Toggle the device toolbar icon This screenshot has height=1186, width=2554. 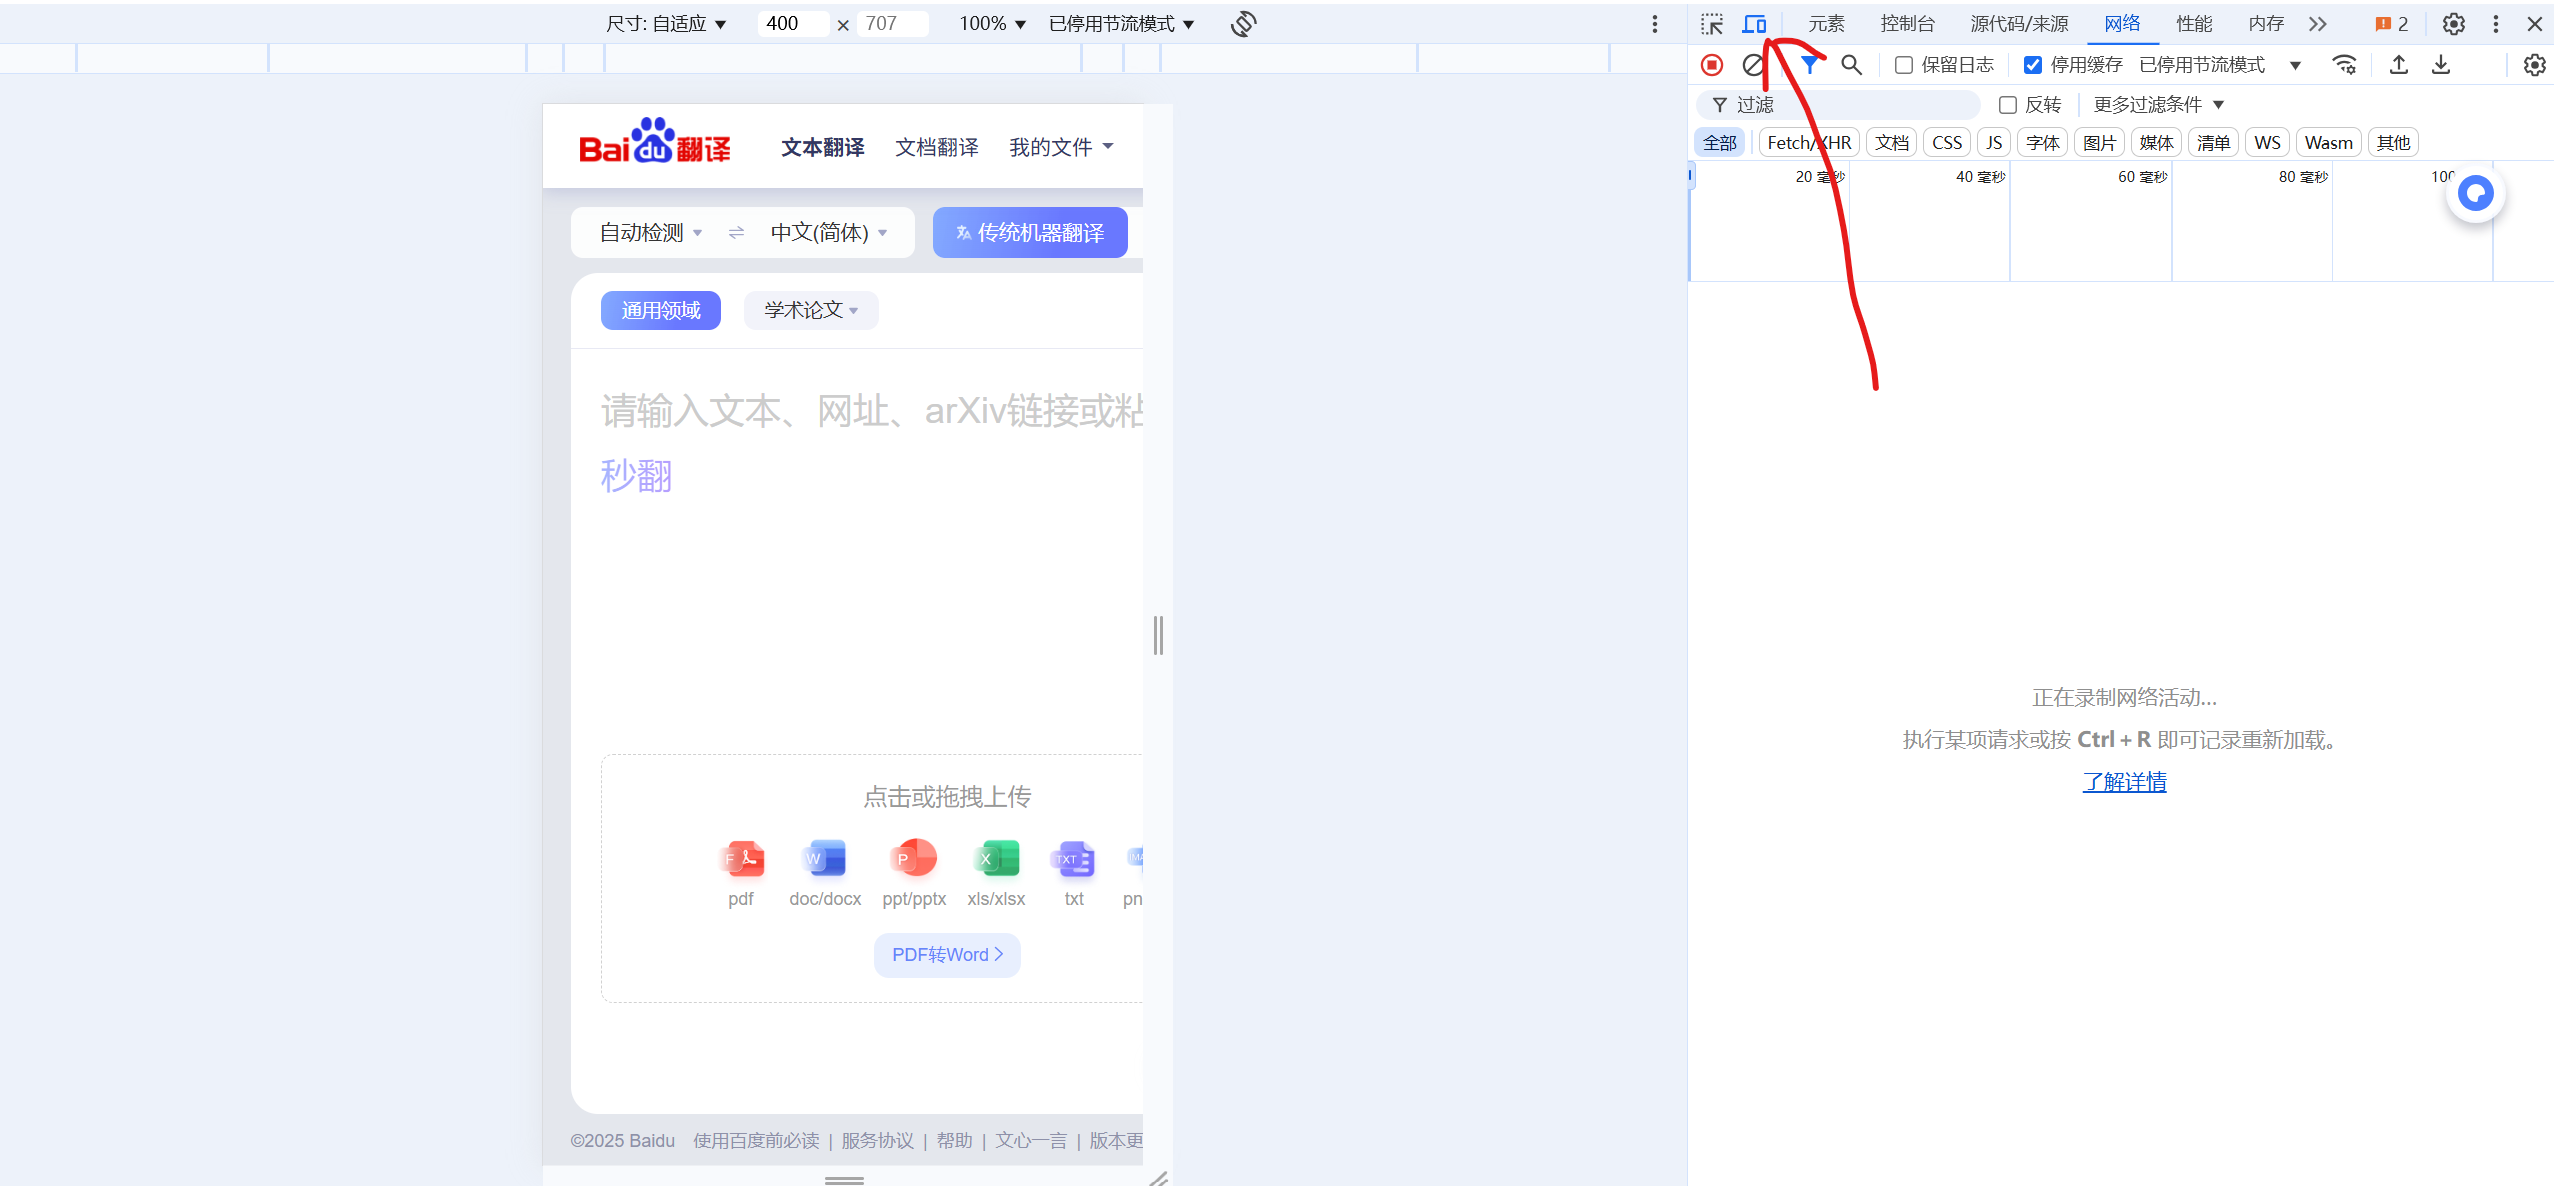(1754, 24)
